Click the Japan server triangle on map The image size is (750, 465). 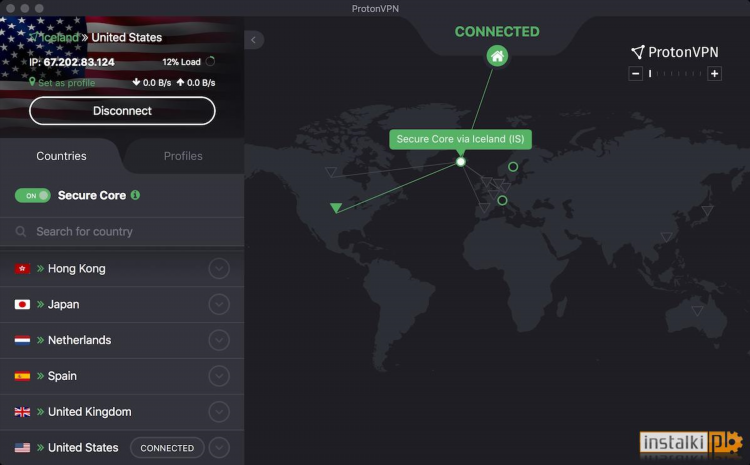[707, 210]
